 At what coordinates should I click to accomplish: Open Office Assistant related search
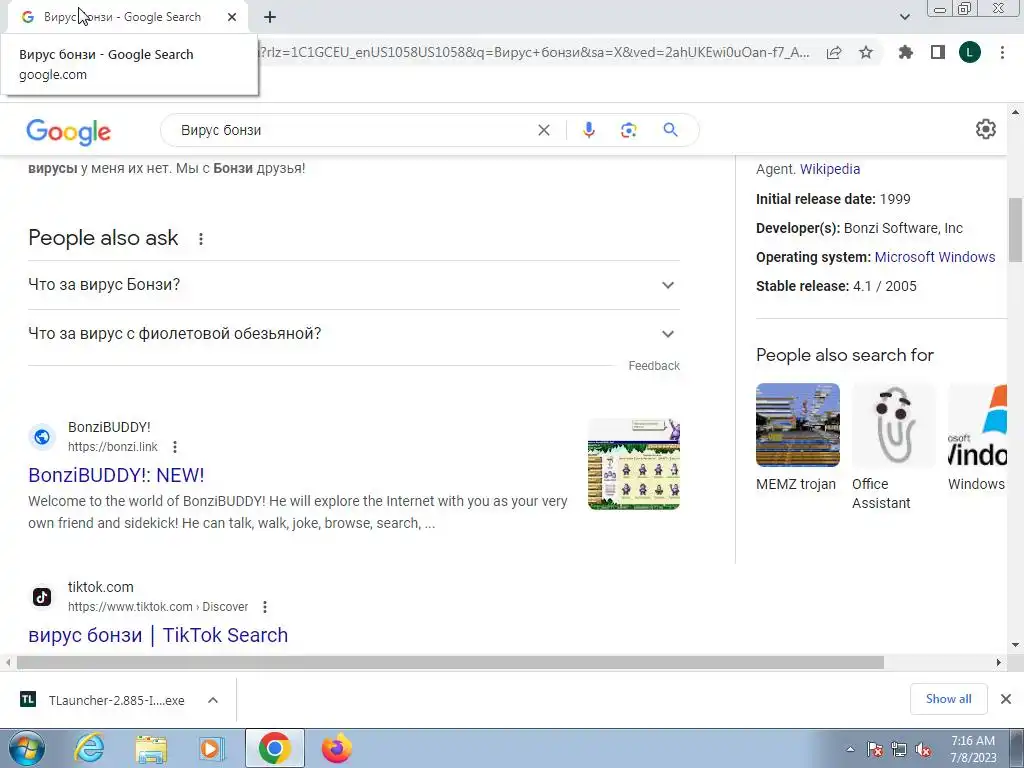[893, 447]
